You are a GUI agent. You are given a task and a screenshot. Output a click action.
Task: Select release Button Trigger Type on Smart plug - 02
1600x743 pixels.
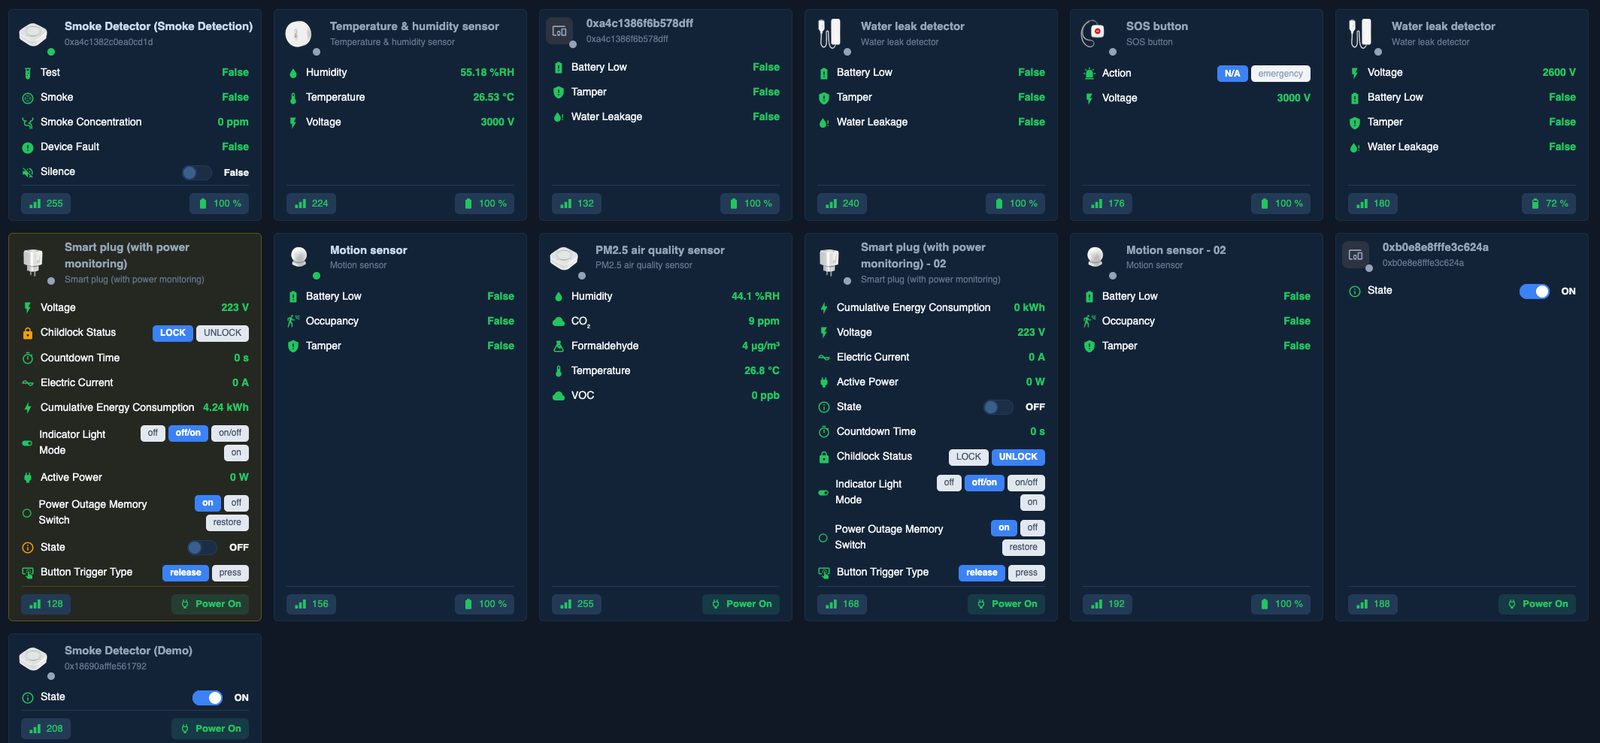coord(982,573)
